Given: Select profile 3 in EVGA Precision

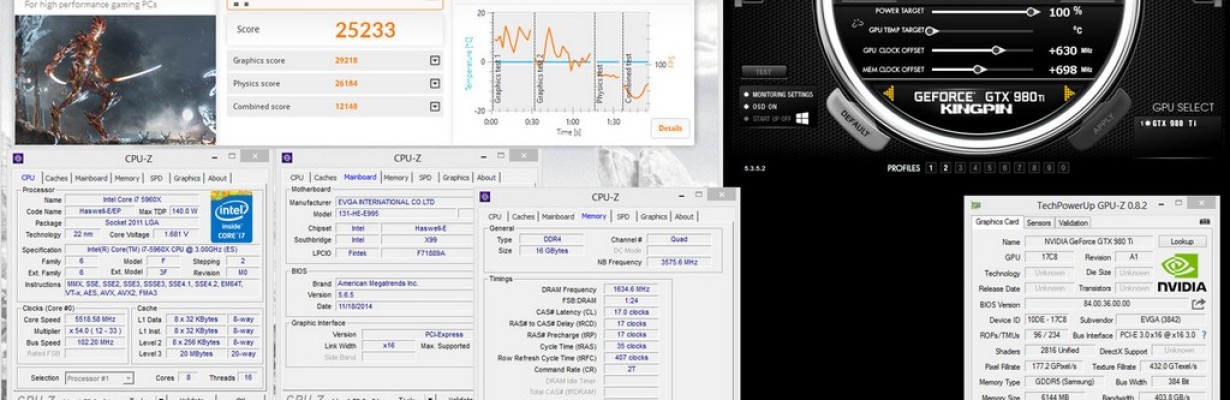Looking at the screenshot, I should point(960,168).
